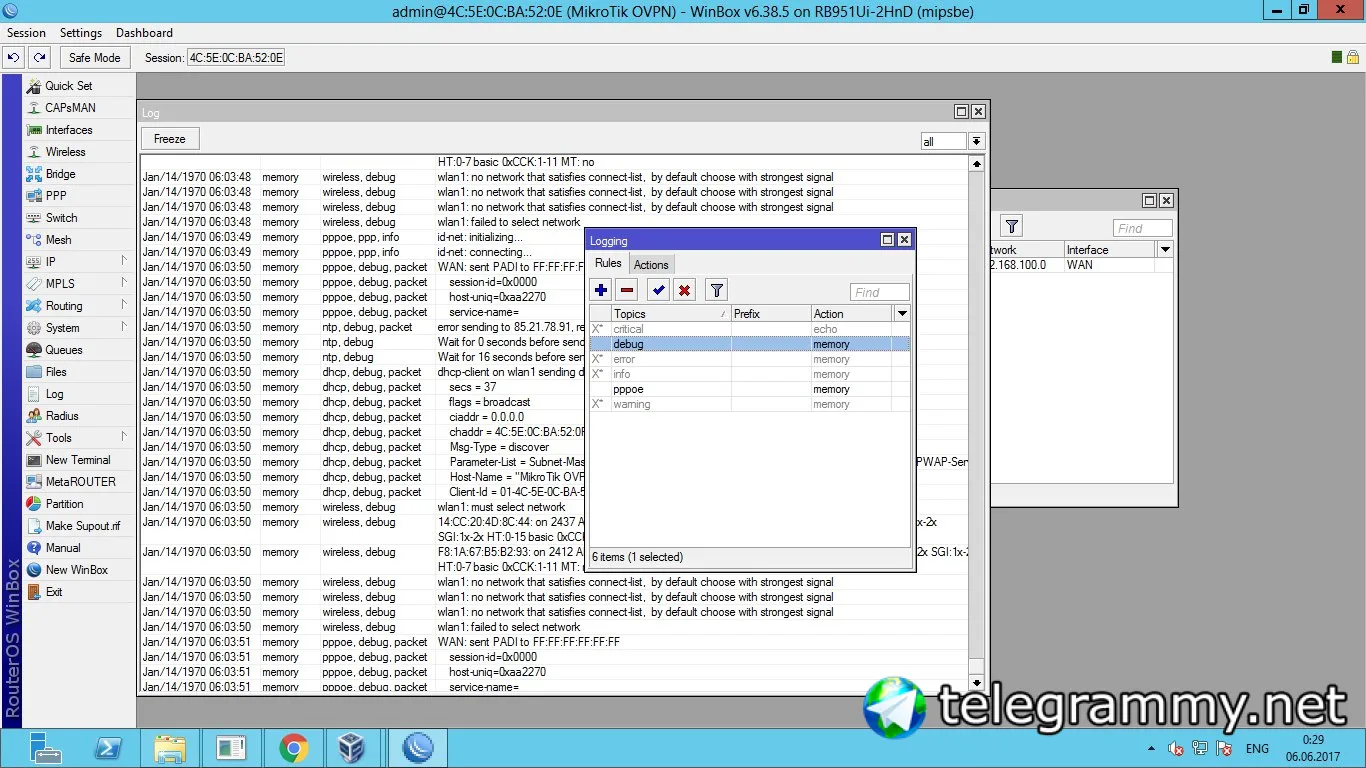The image size is (1366, 768).
Task: Open the PPP section
Action: click(x=56, y=196)
